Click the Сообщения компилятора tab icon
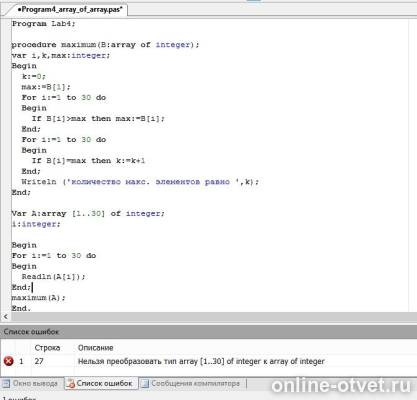 (145, 384)
